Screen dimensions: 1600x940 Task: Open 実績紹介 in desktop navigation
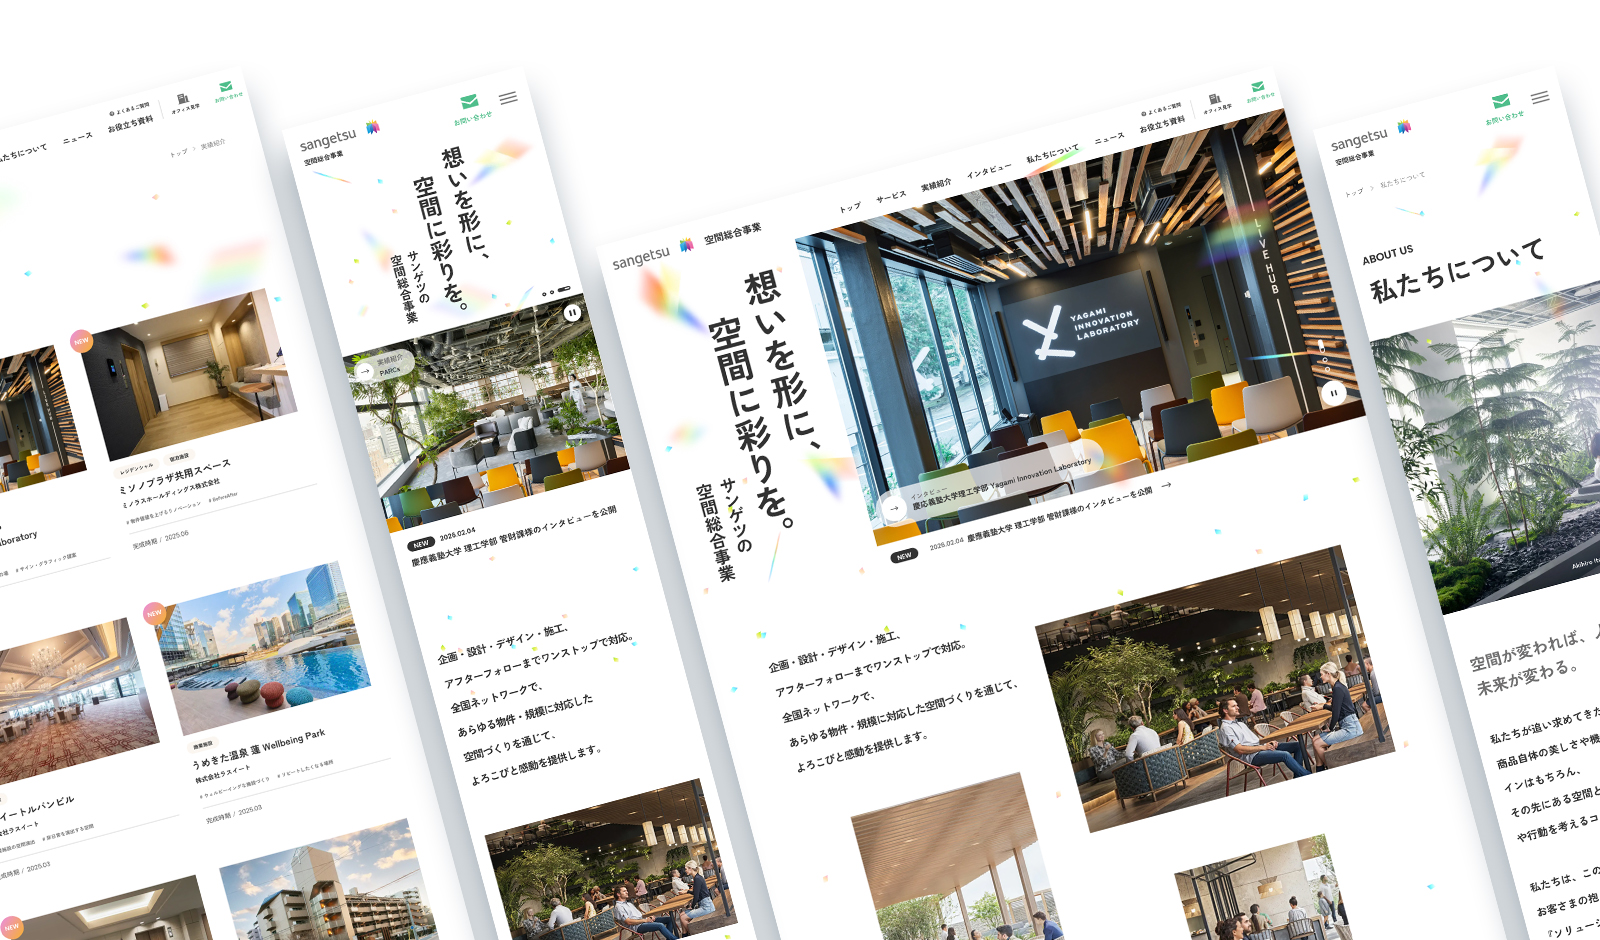click(936, 185)
